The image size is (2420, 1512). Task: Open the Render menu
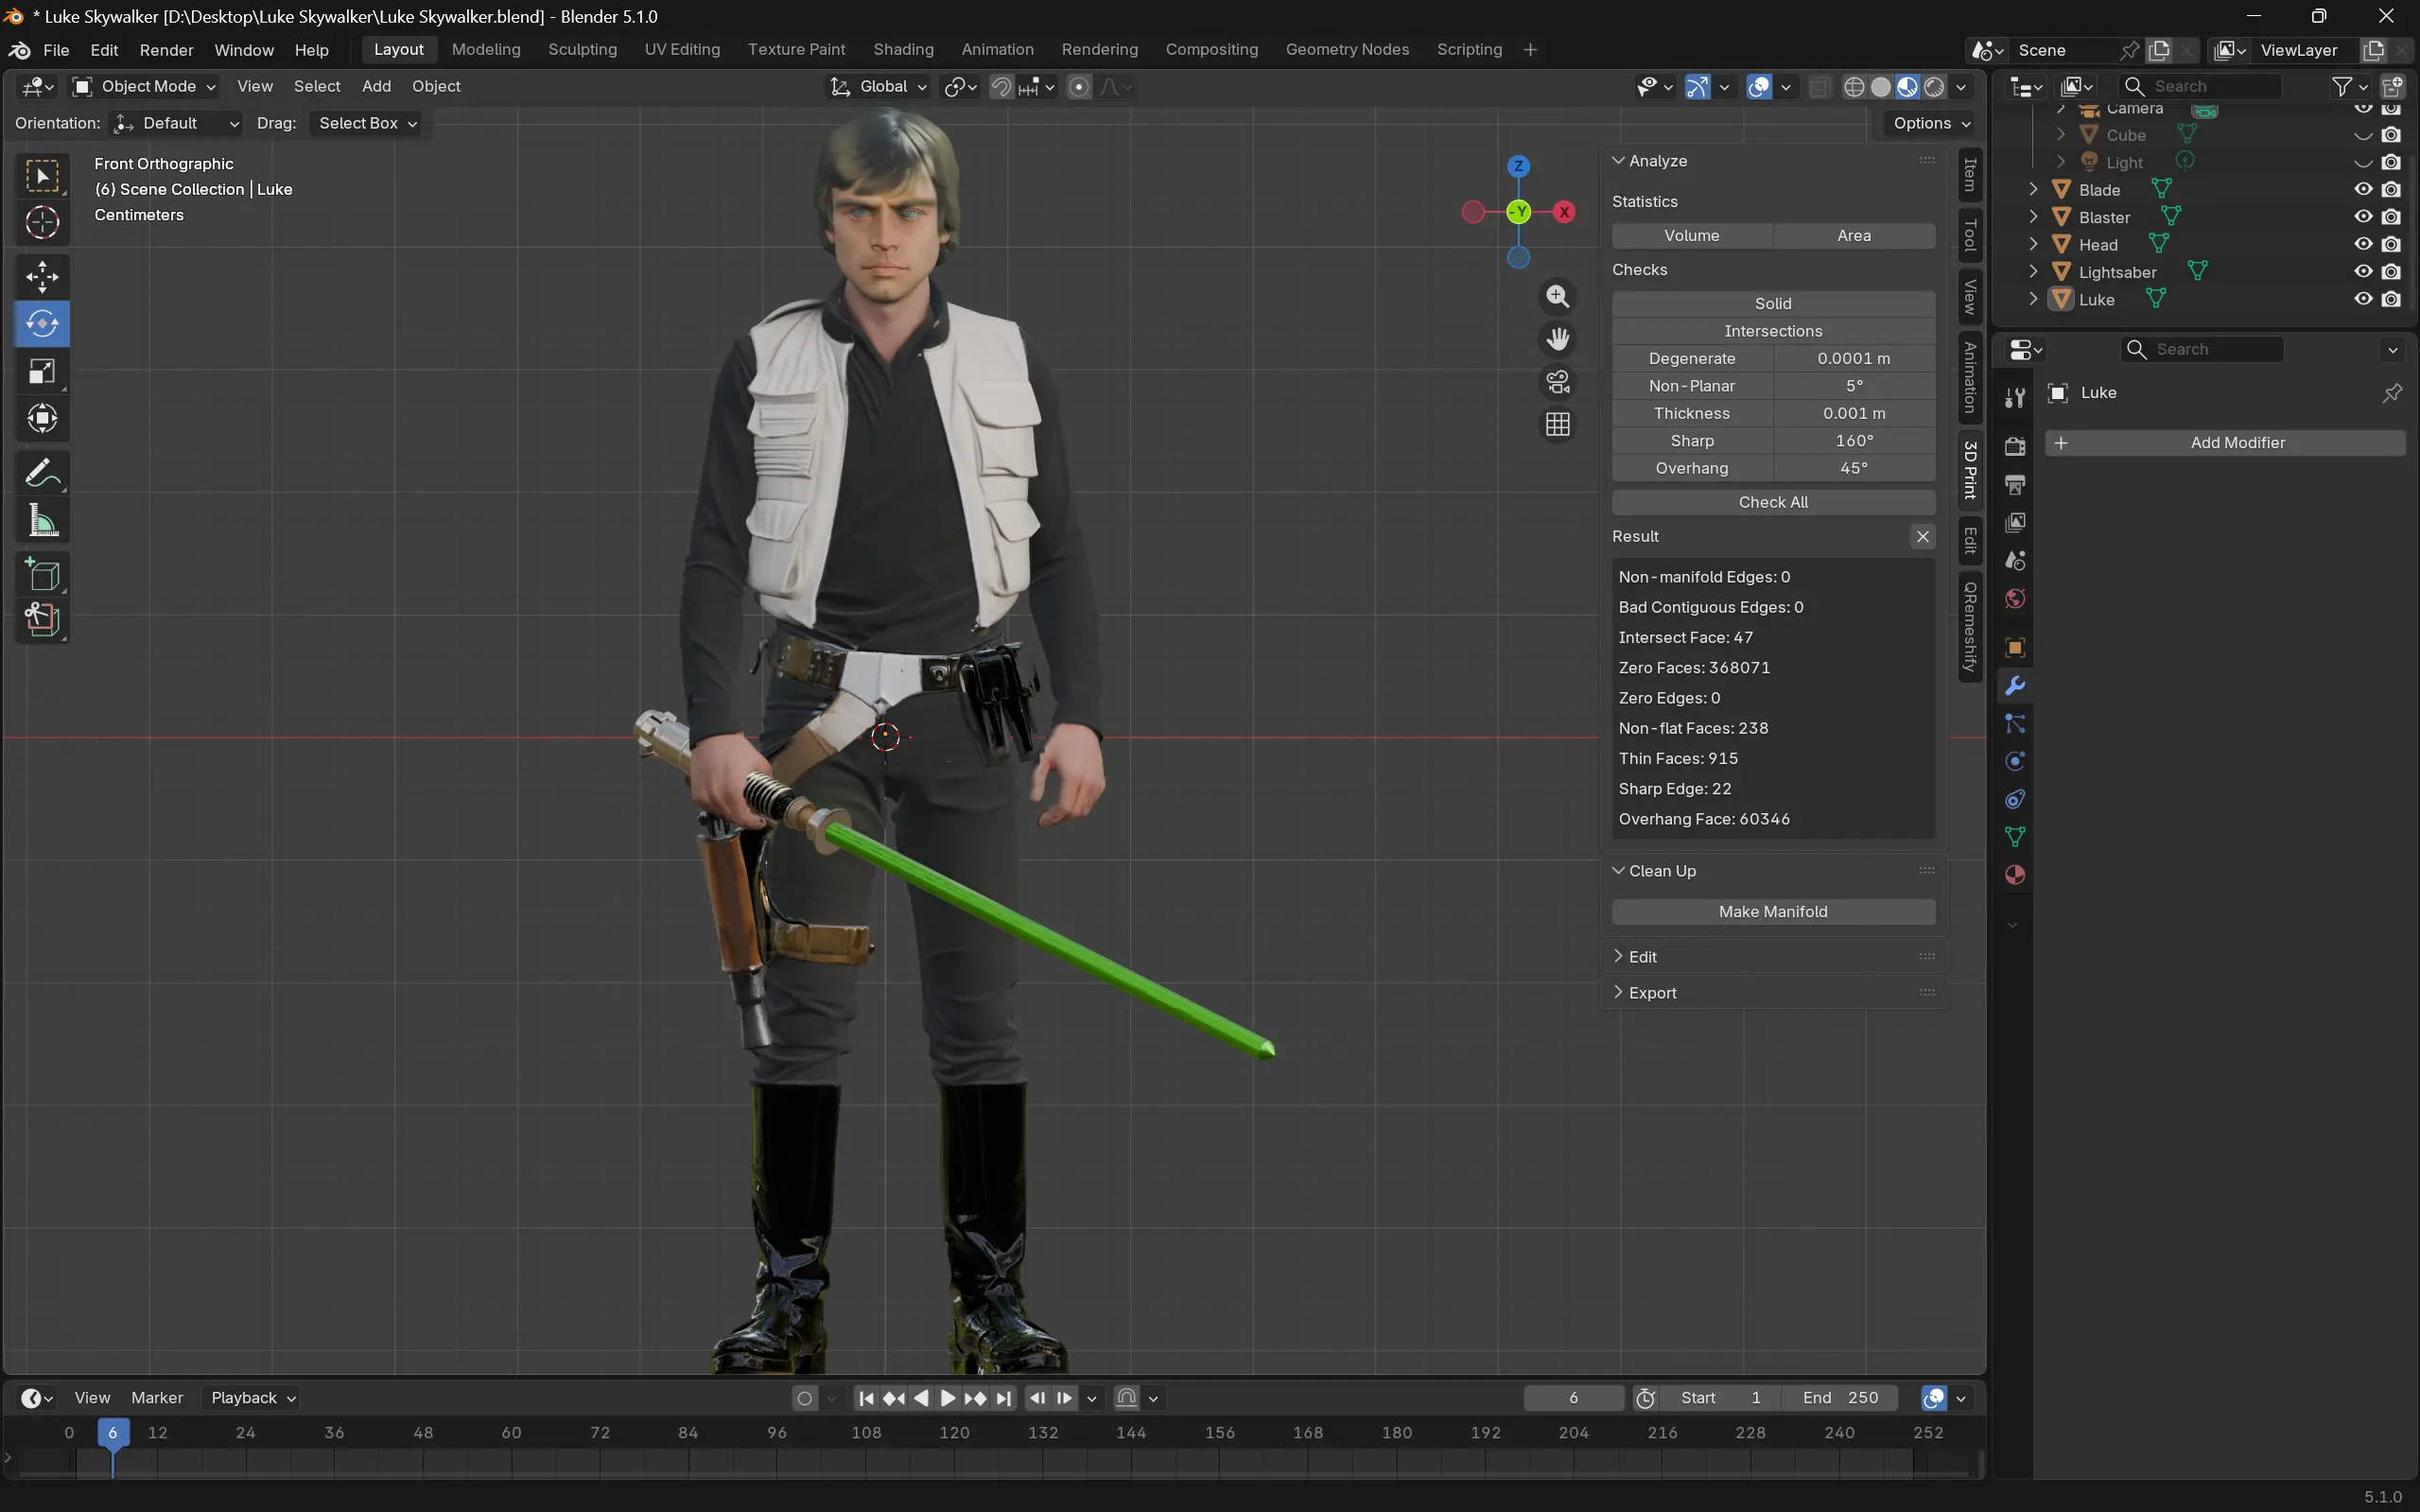(x=166, y=50)
